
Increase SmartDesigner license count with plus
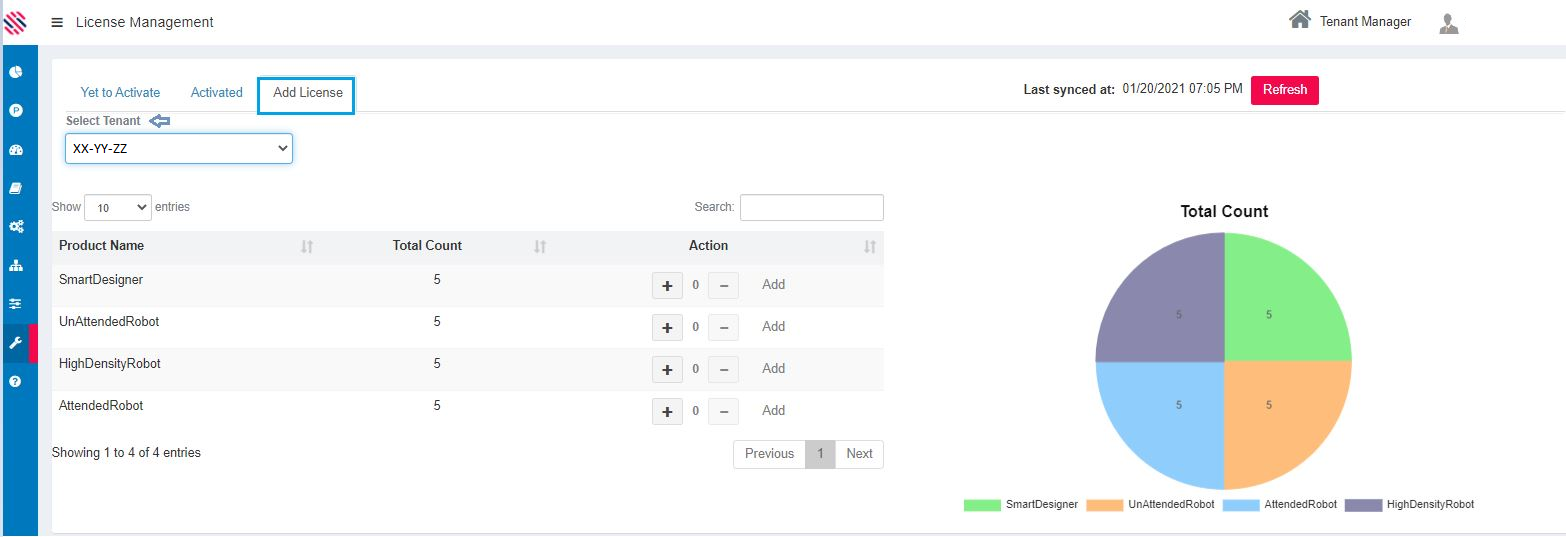[x=667, y=285]
